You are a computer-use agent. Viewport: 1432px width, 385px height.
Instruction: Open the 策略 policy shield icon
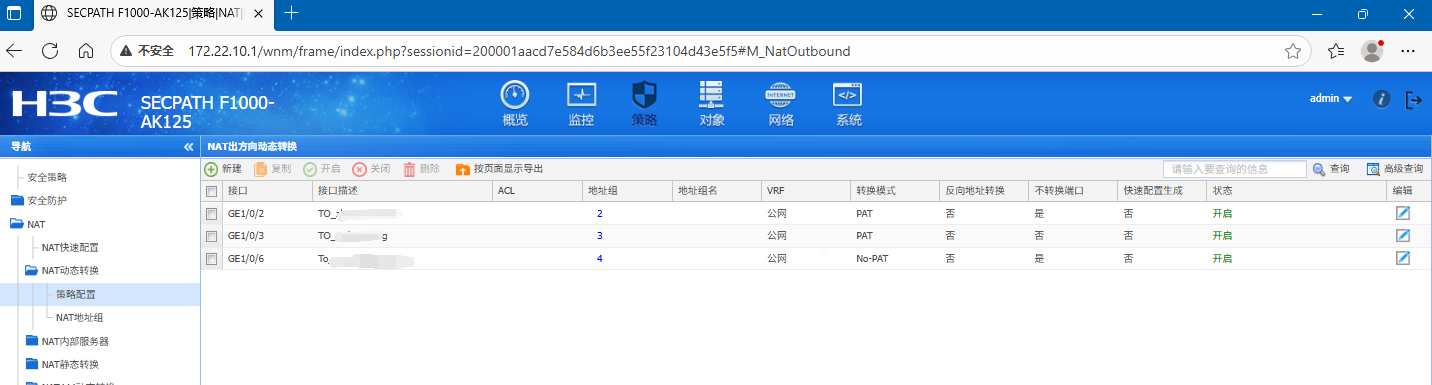(x=645, y=104)
